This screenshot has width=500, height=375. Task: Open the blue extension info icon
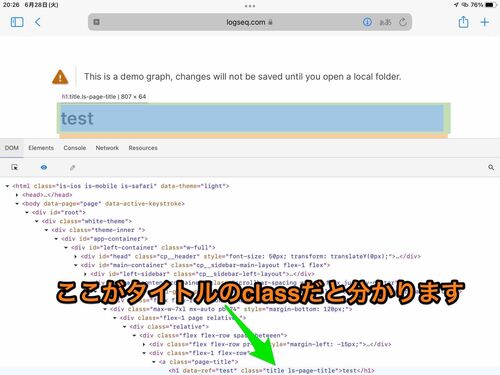click(x=367, y=22)
